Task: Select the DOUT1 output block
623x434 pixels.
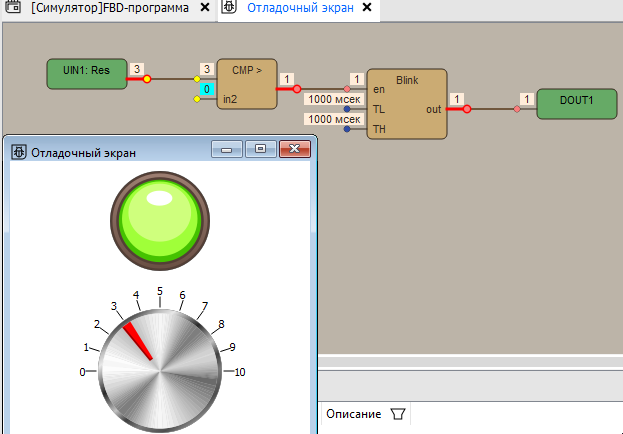Action: (x=576, y=103)
